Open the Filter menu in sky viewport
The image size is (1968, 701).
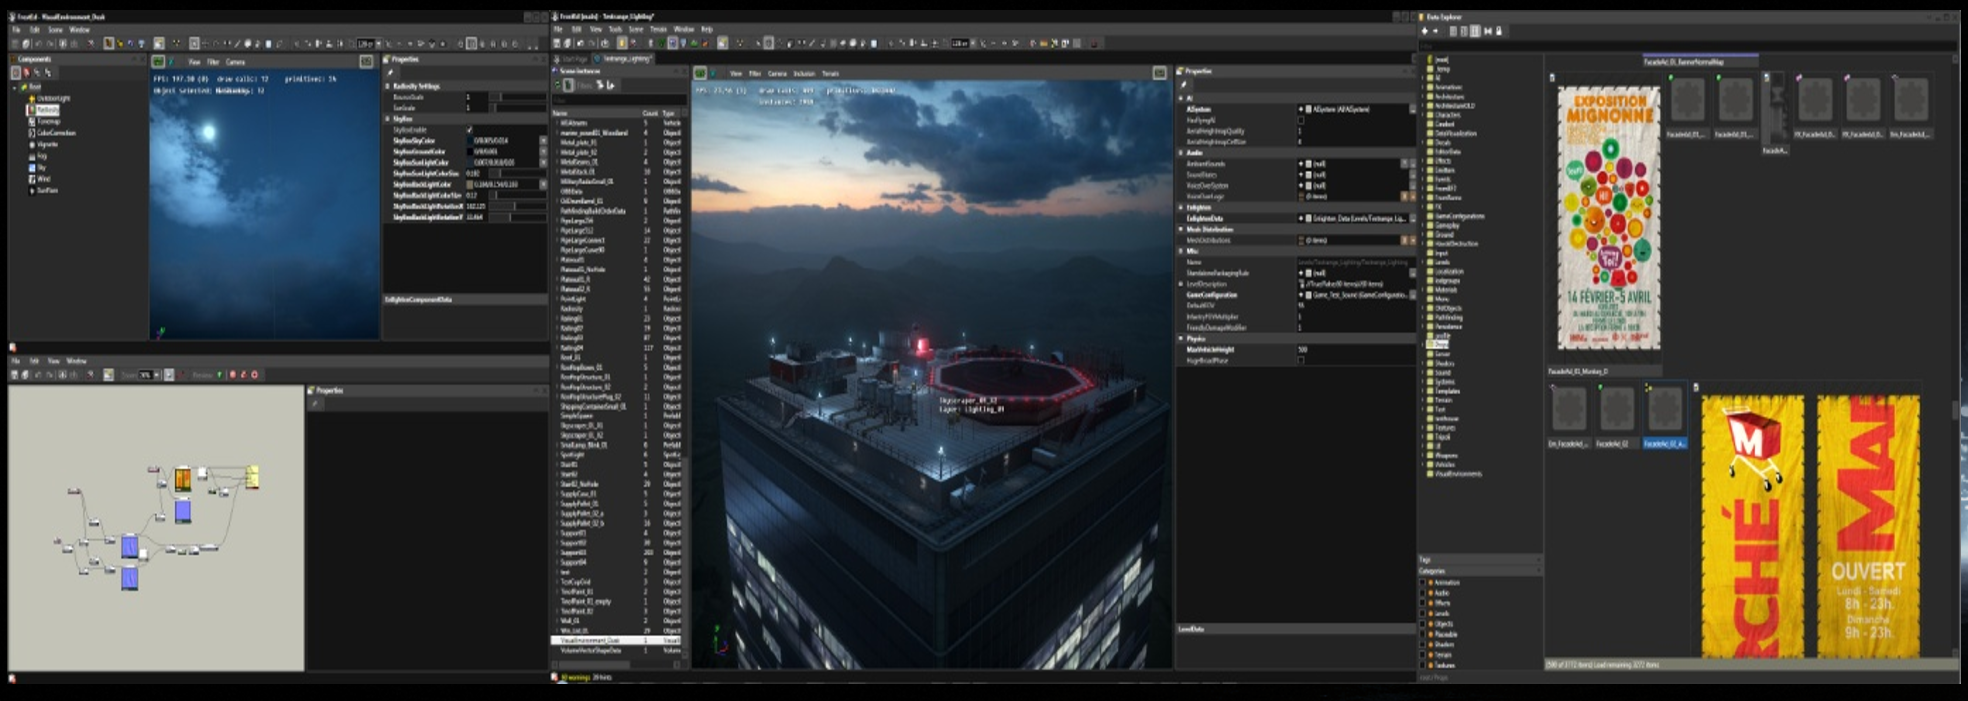(x=213, y=62)
